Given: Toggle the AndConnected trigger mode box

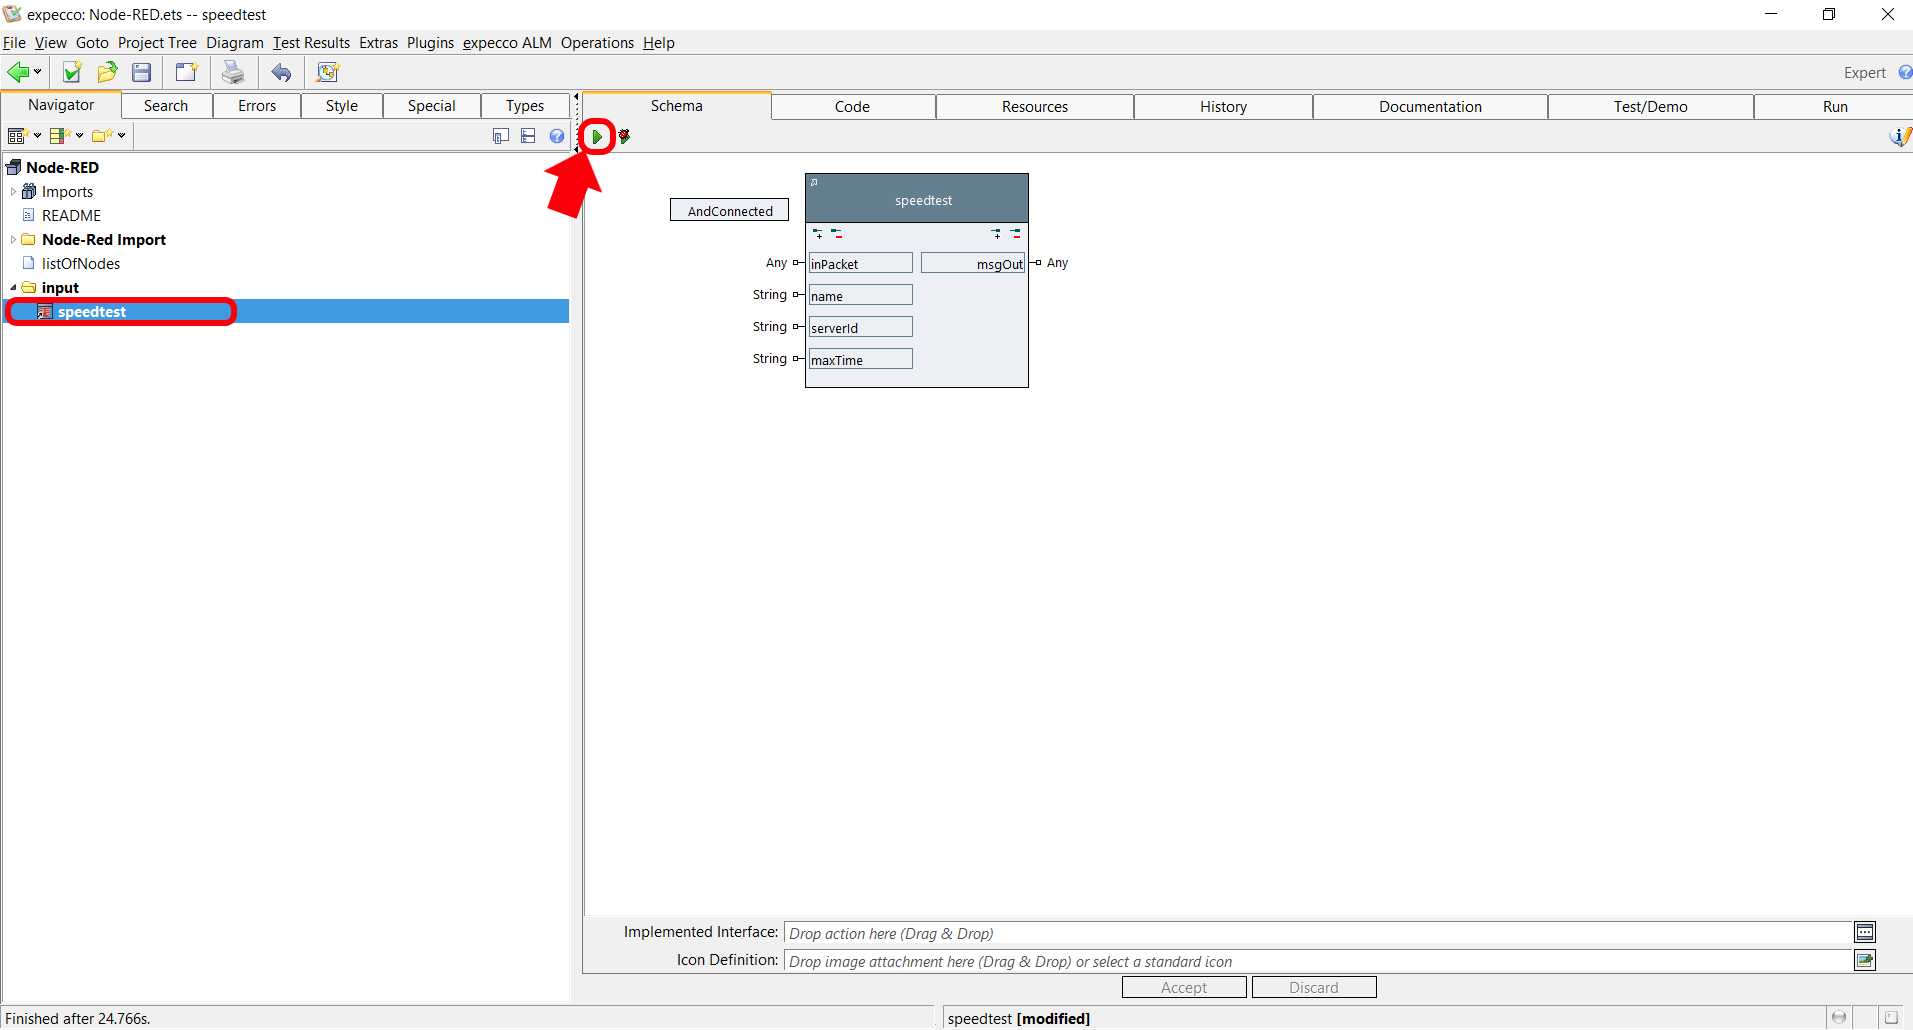Looking at the screenshot, I should click(729, 211).
